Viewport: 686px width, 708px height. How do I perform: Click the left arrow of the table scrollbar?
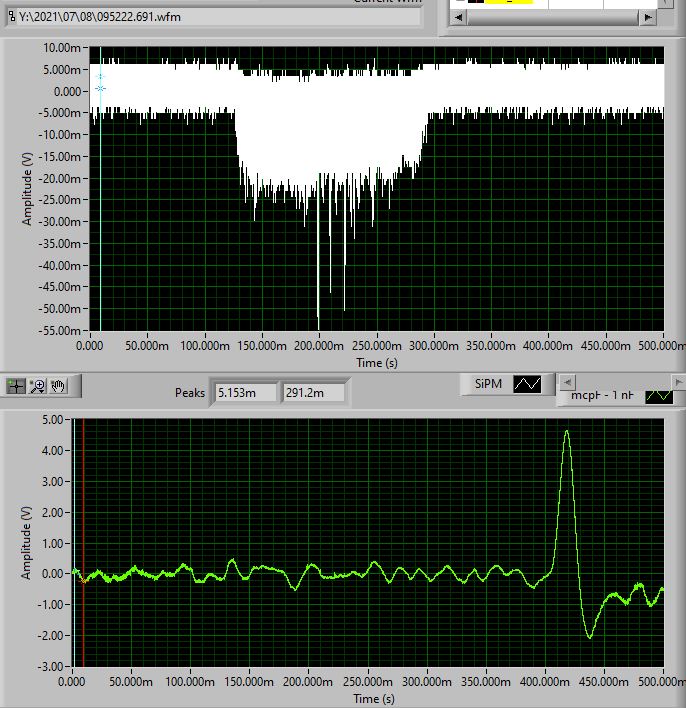click(x=459, y=17)
